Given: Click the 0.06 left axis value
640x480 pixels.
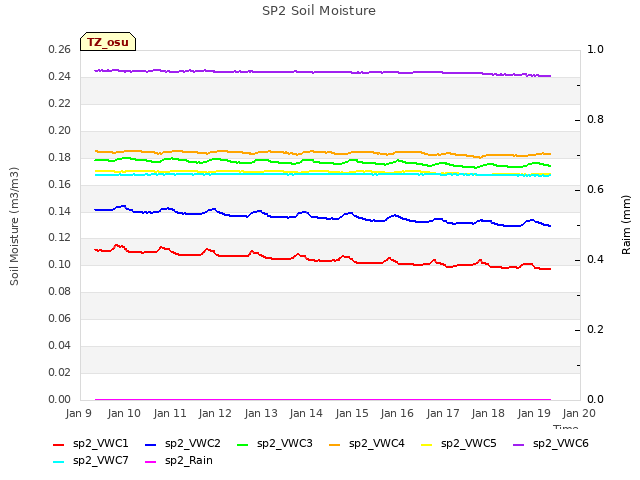Looking at the screenshot, I should click(60, 318).
